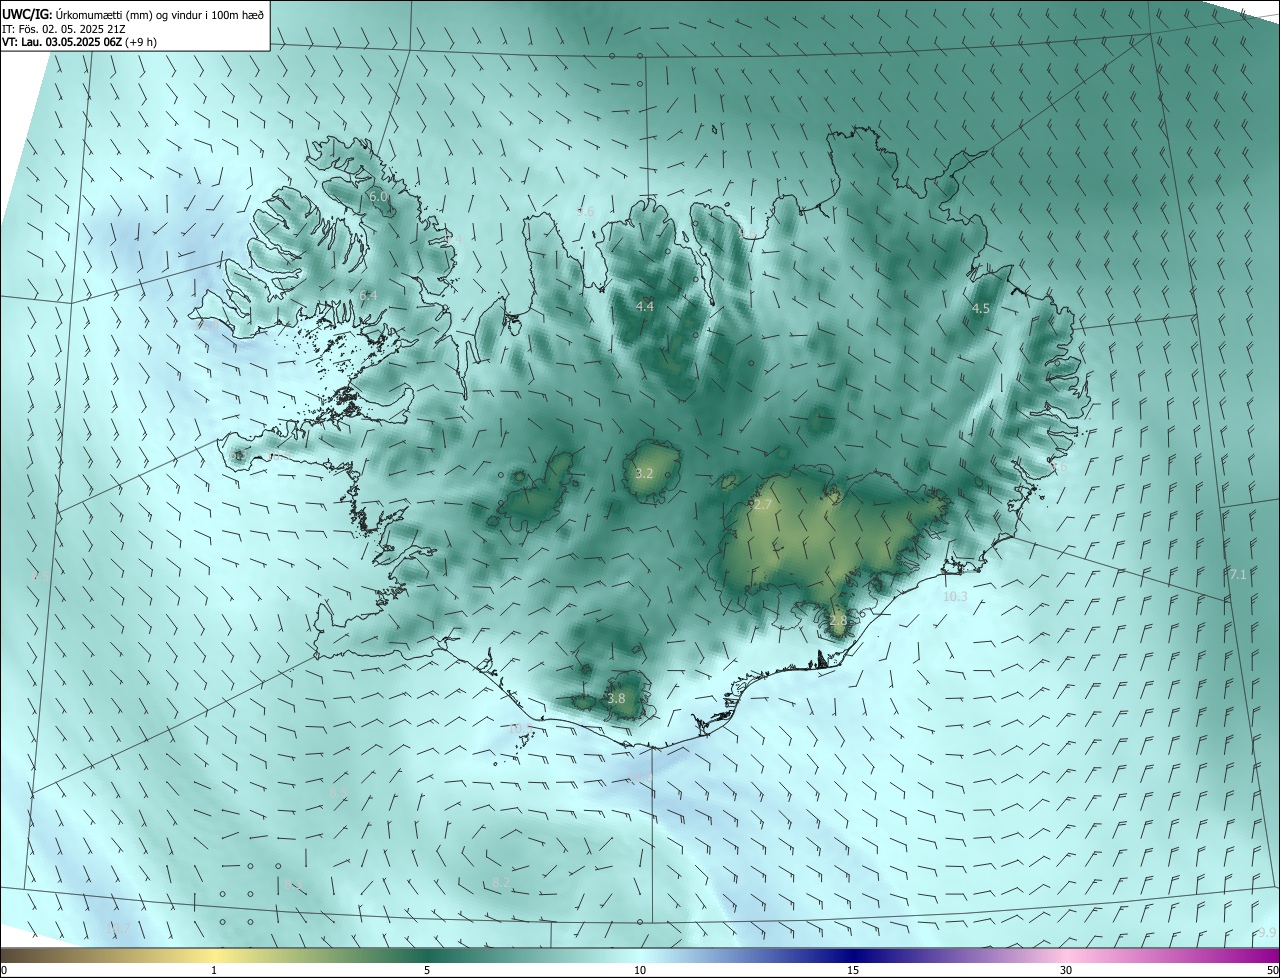The width and height of the screenshot is (1280, 978).
Task: Click the 9.6 value off the north coast
Action: 586,211
